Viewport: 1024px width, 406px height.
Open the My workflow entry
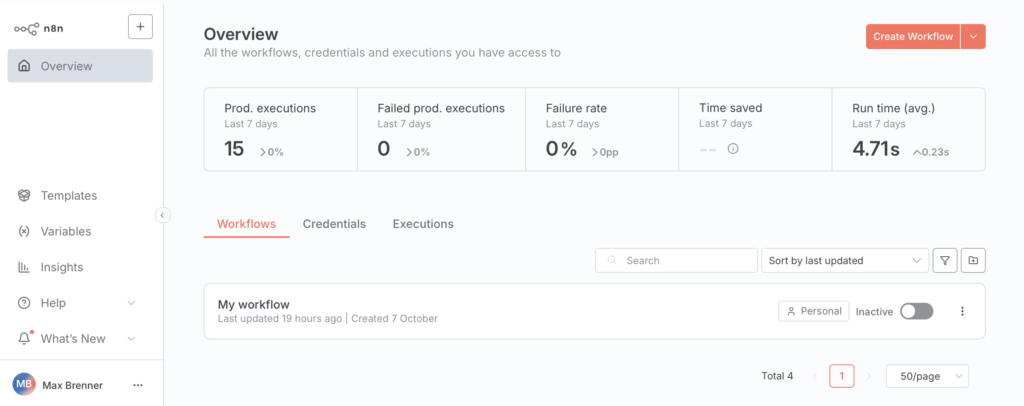pyautogui.click(x=253, y=304)
